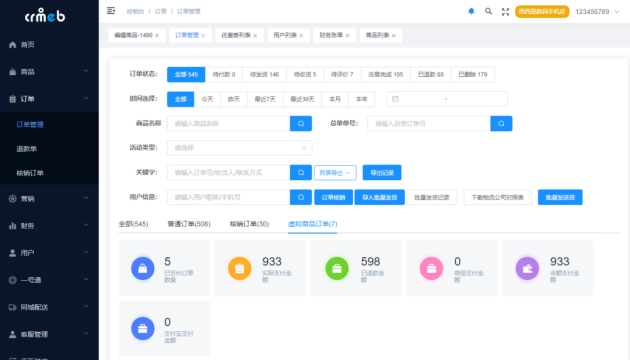Viewport: 630px width, 360px height.
Task: Click the person icon beside 用户
Action: (12, 253)
